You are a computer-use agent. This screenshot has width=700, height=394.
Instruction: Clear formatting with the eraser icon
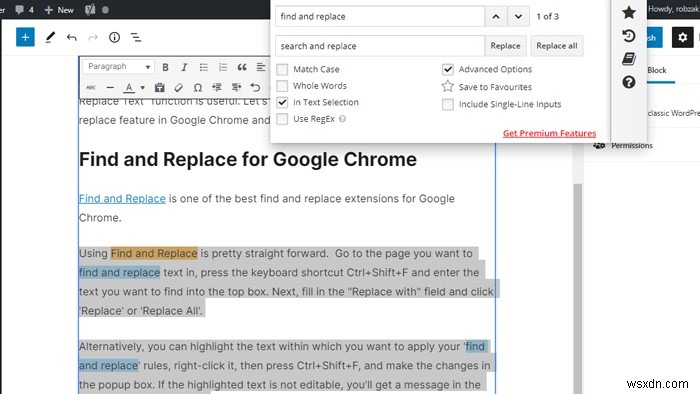point(179,87)
